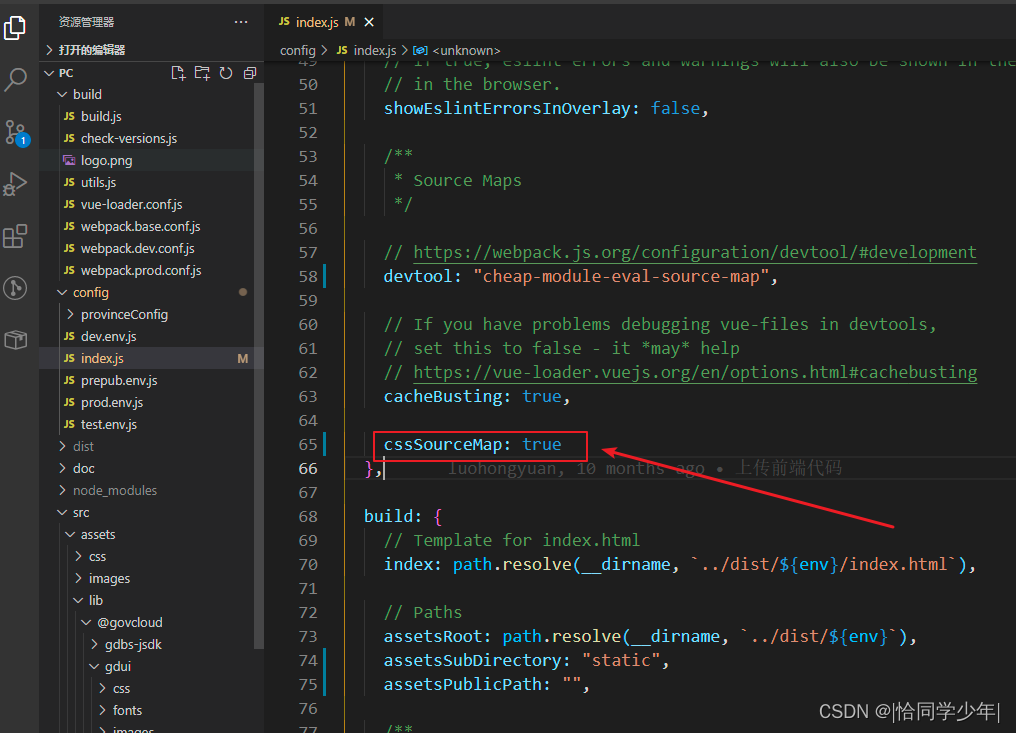This screenshot has width=1016, height=733.
Task: Collapse all folders in explorer
Action: tap(249, 73)
